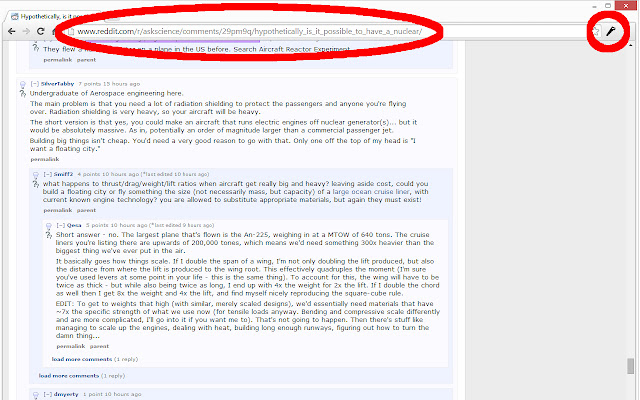Click the reddit URL address bar
This screenshot has width=640, height=400.
[327, 31]
